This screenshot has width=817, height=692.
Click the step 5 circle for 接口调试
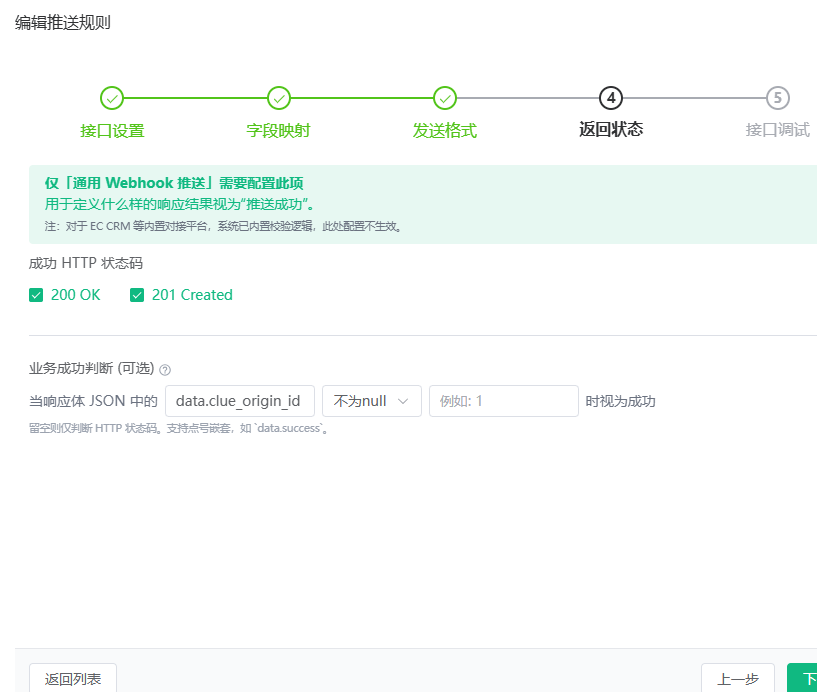[x=777, y=98]
